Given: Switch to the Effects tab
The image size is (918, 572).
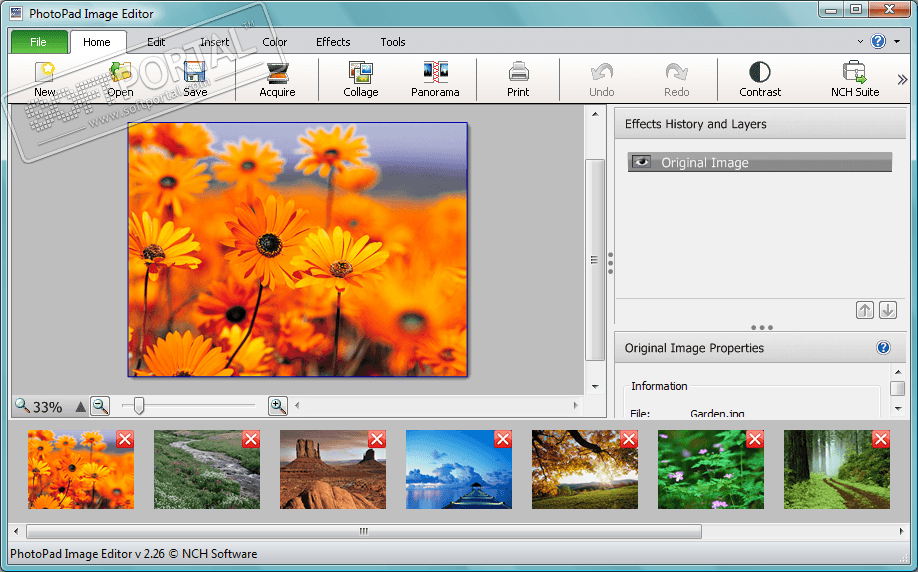Looking at the screenshot, I should pos(333,42).
